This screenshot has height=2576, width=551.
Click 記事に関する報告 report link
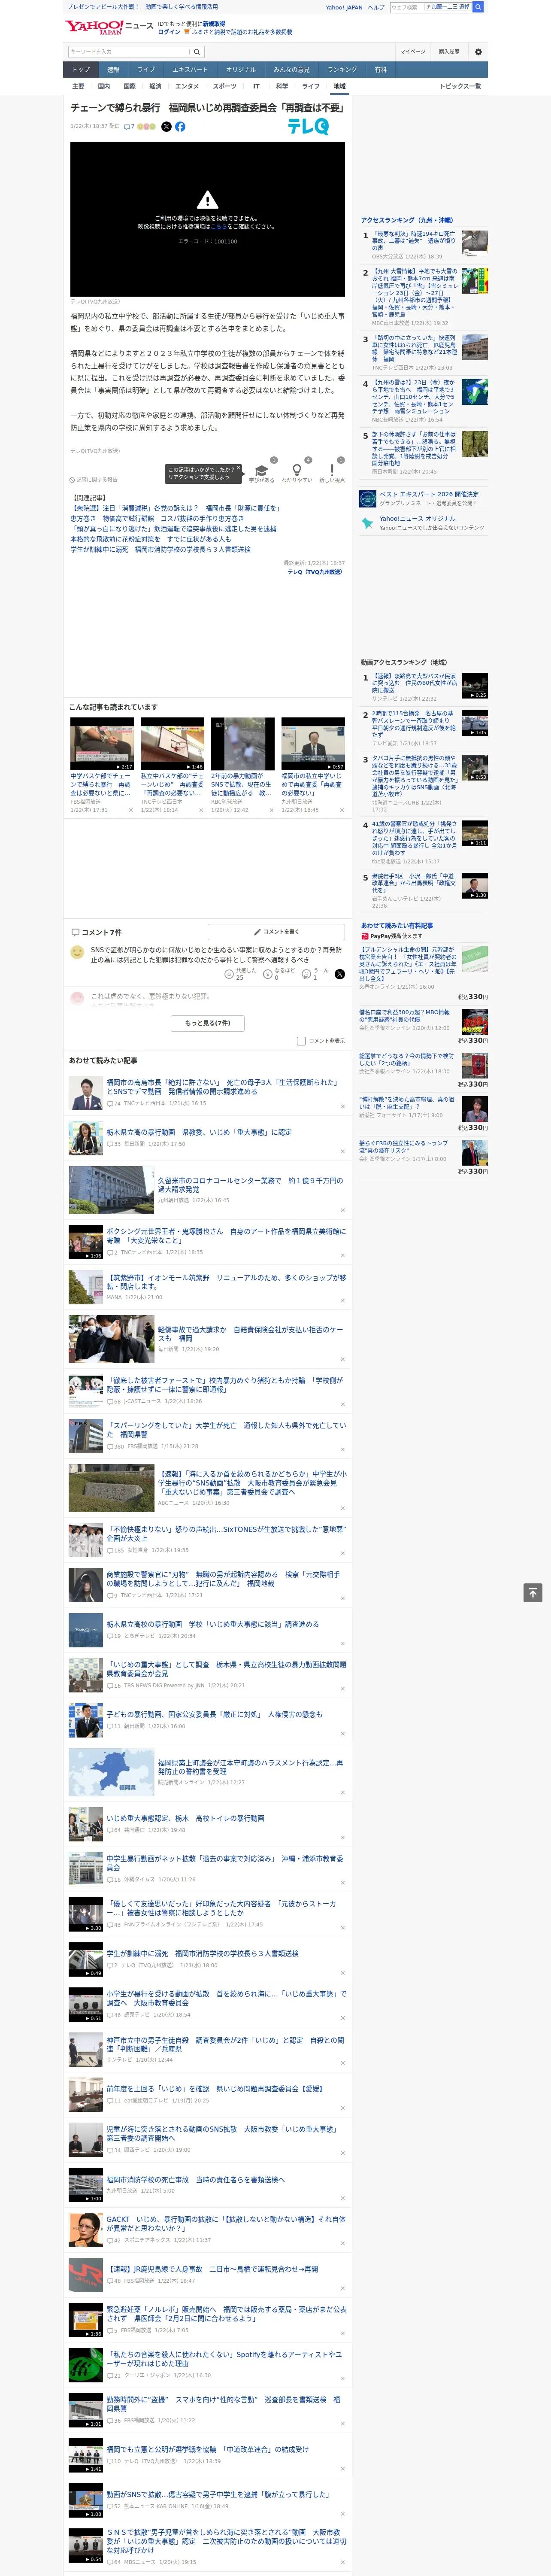(x=94, y=479)
